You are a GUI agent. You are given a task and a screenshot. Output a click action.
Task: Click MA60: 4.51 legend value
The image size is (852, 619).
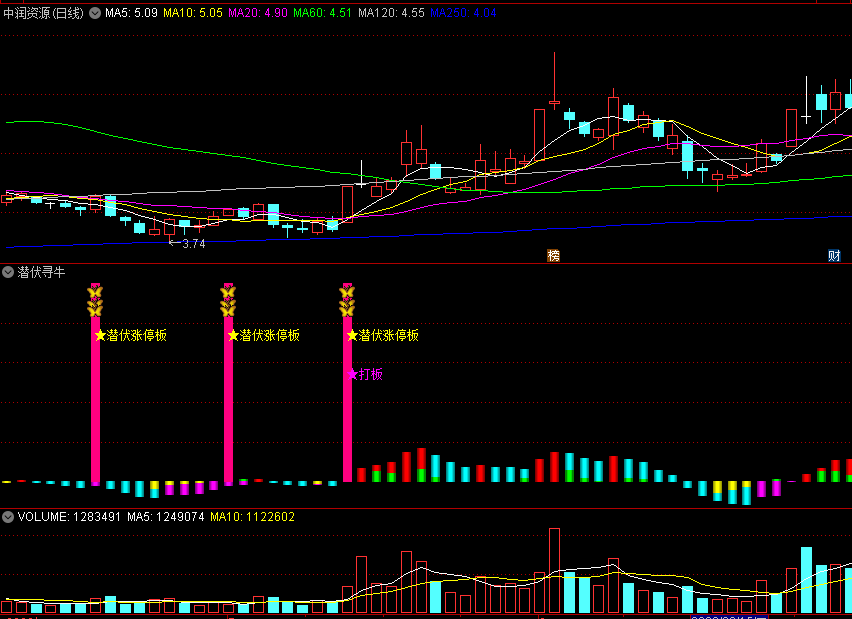322,13
